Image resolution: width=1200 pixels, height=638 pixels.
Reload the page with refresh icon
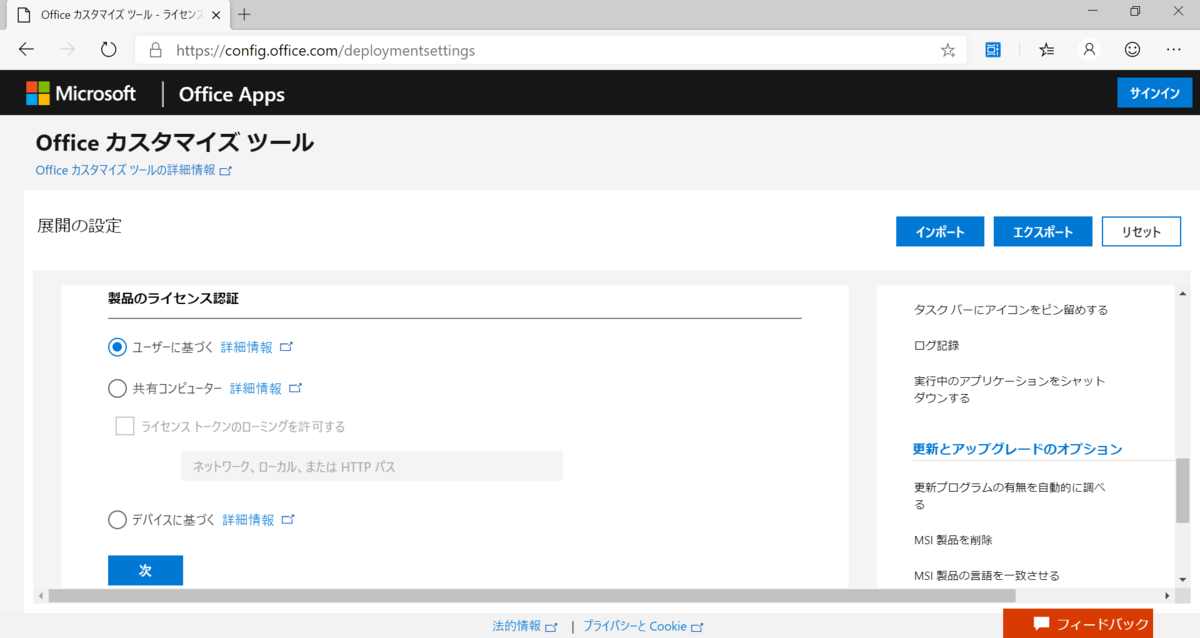(x=109, y=49)
